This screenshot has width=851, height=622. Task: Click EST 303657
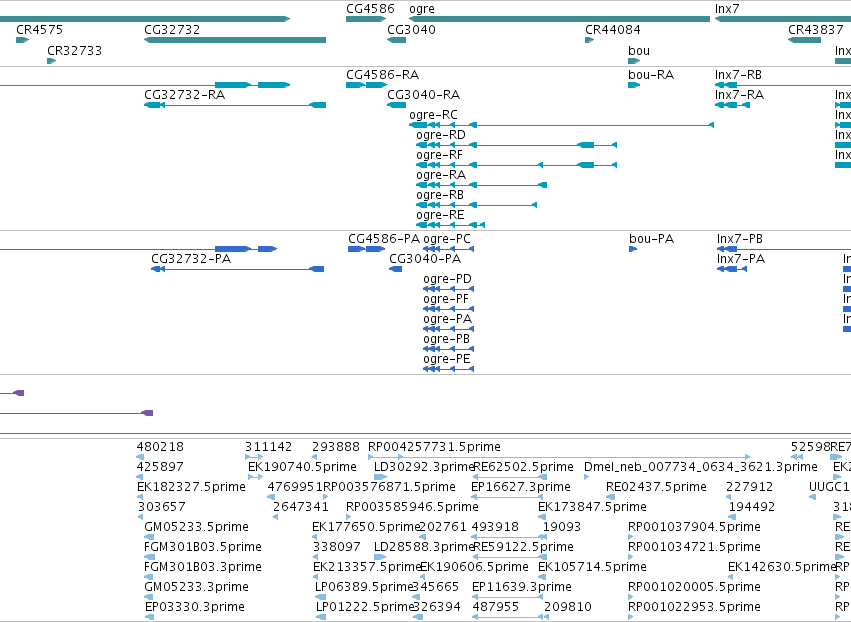(x=161, y=507)
